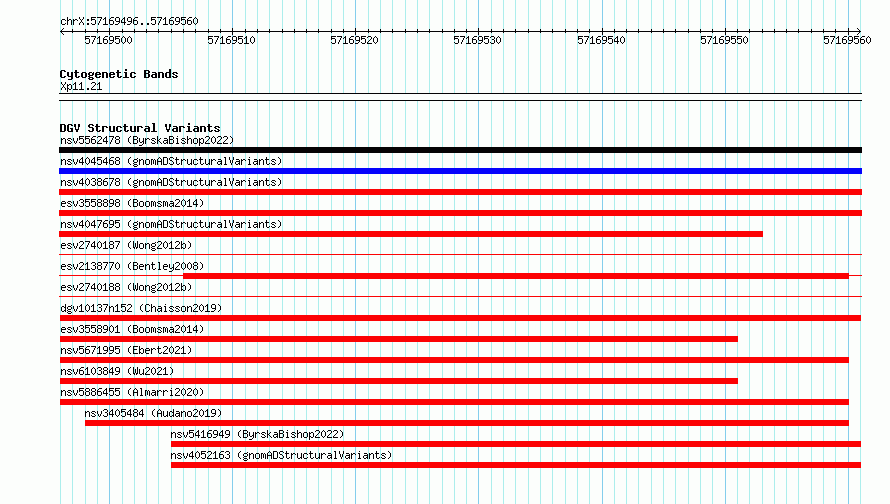This screenshot has width=890, height=504.
Task: Select the red esv3558901 variant bar
Action: point(398,339)
